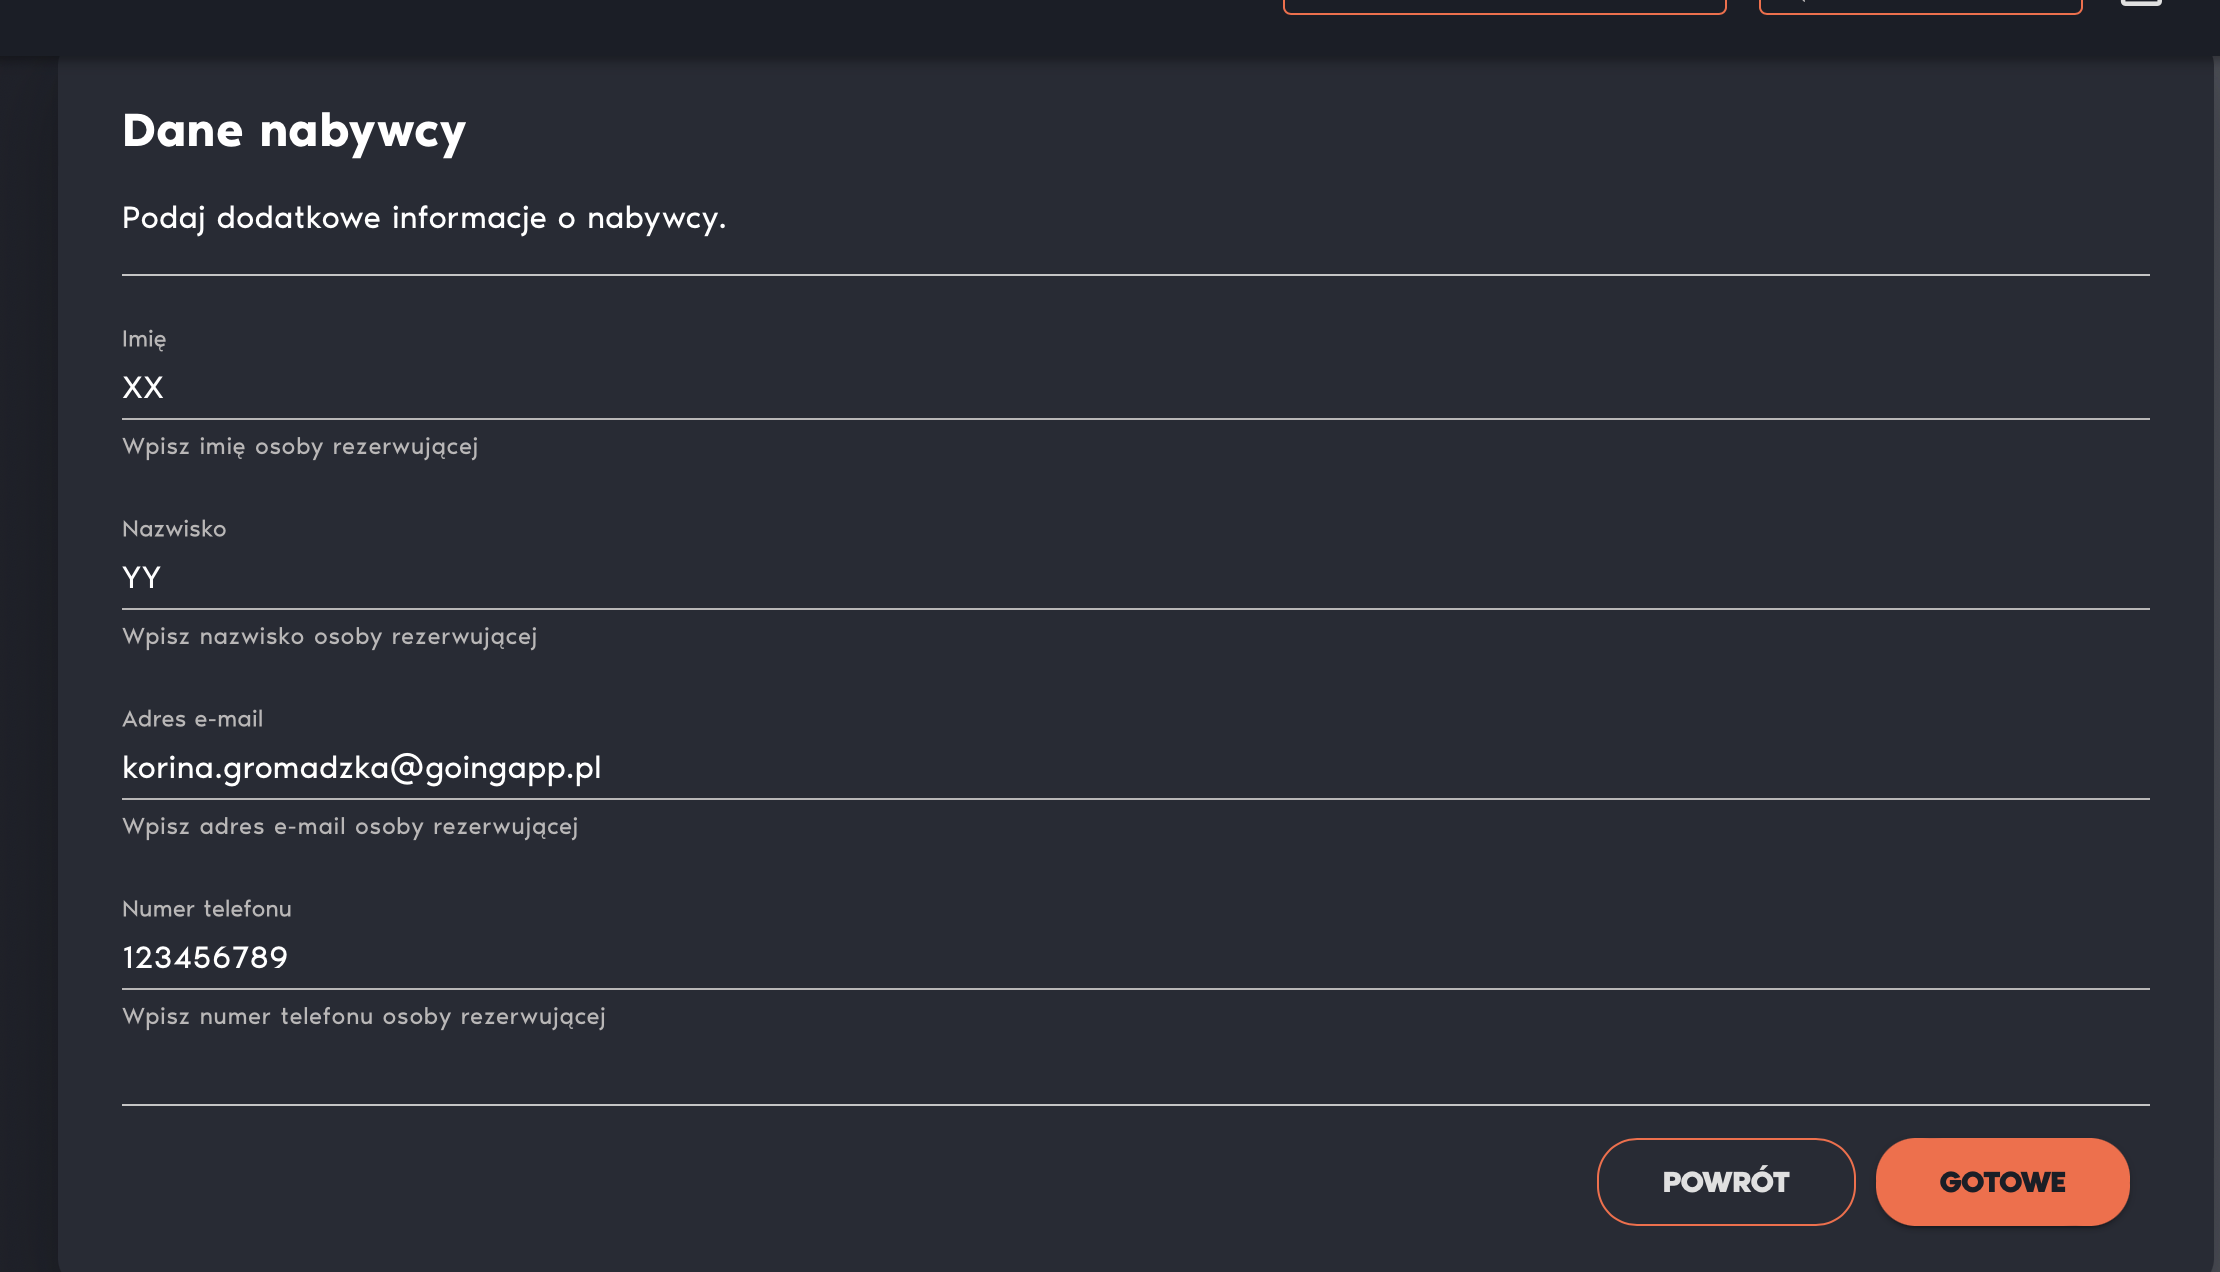Focus the Imię field containing XX

tap(1136, 388)
